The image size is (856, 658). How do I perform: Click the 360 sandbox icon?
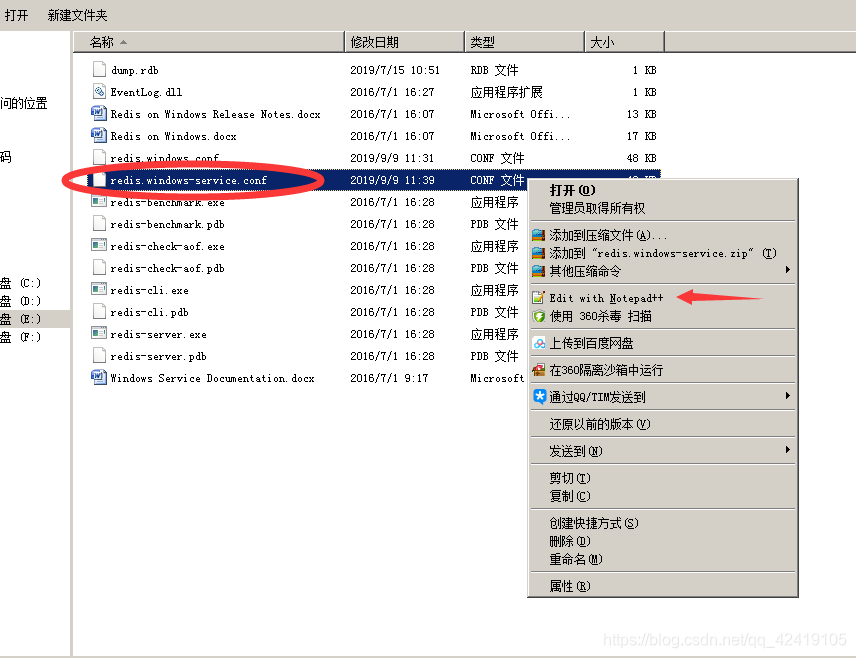pyautogui.click(x=539, y=370)
